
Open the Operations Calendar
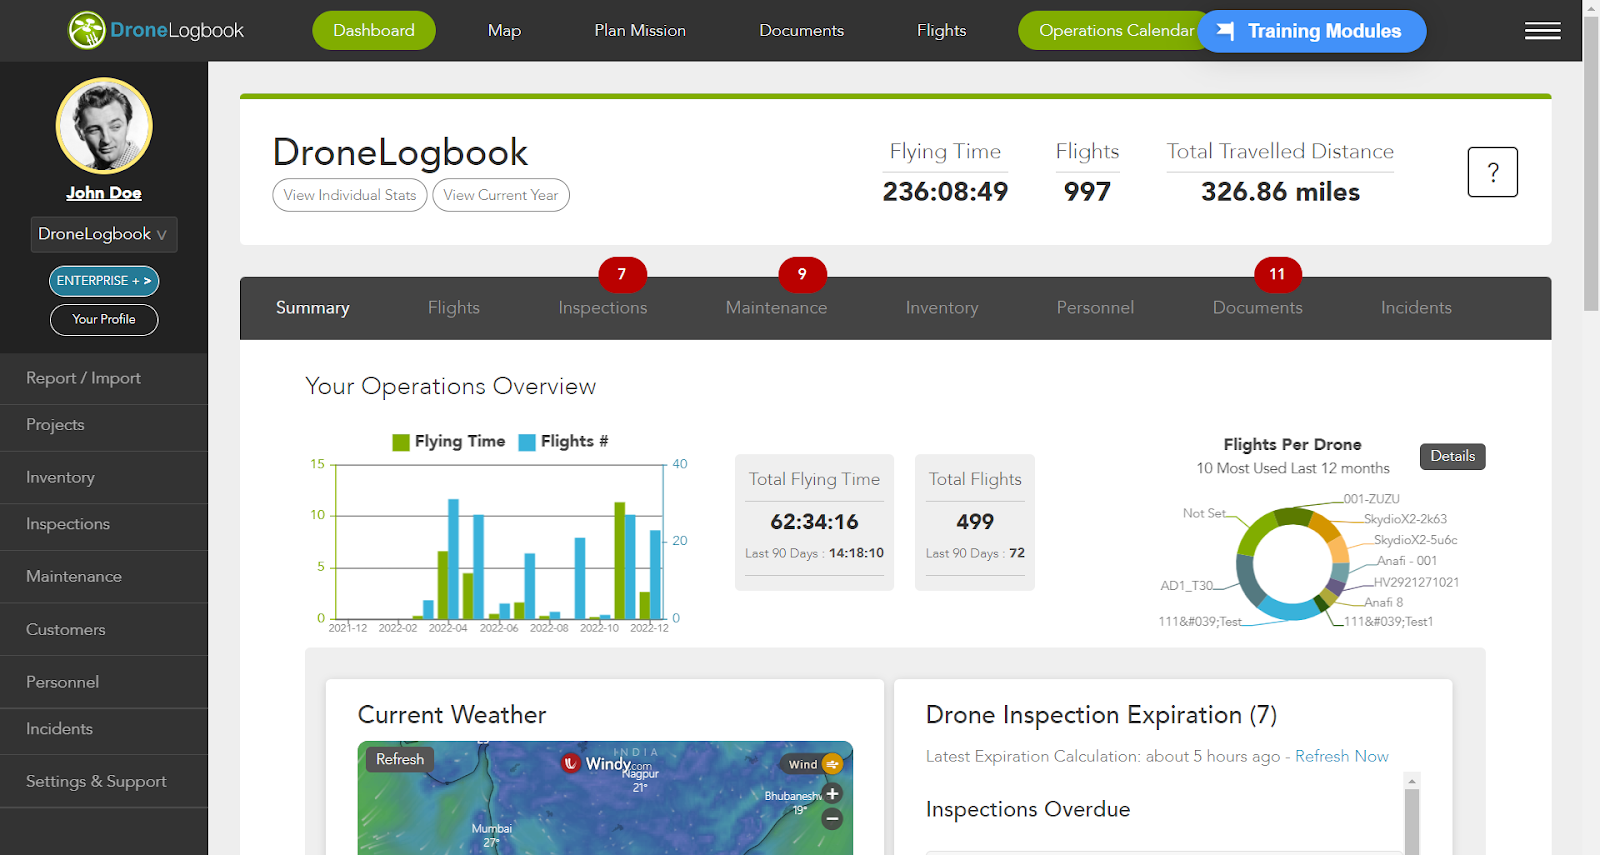[1108, 30]
